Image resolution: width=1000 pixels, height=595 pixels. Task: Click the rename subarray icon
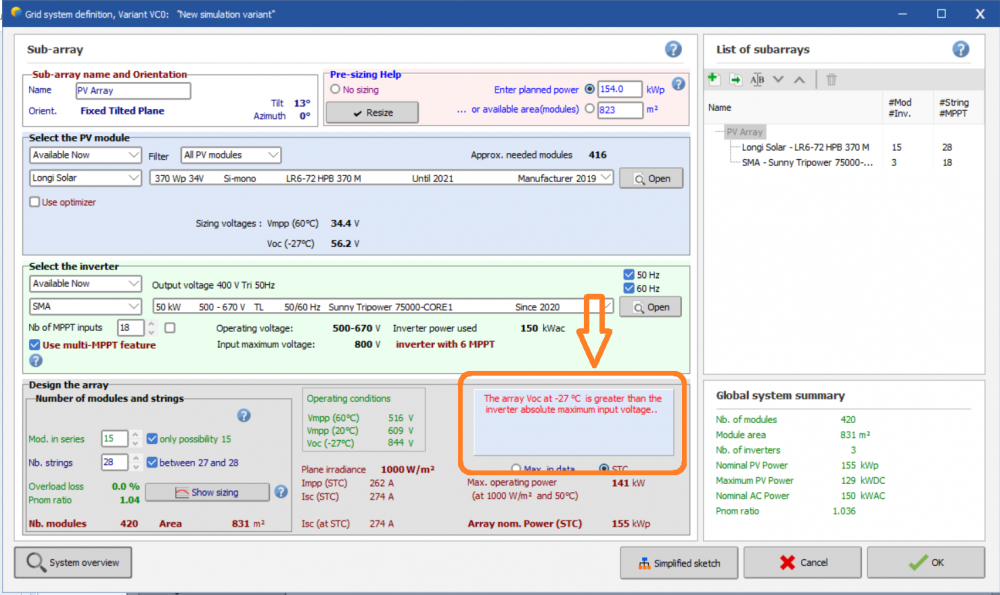pos(757,79)
